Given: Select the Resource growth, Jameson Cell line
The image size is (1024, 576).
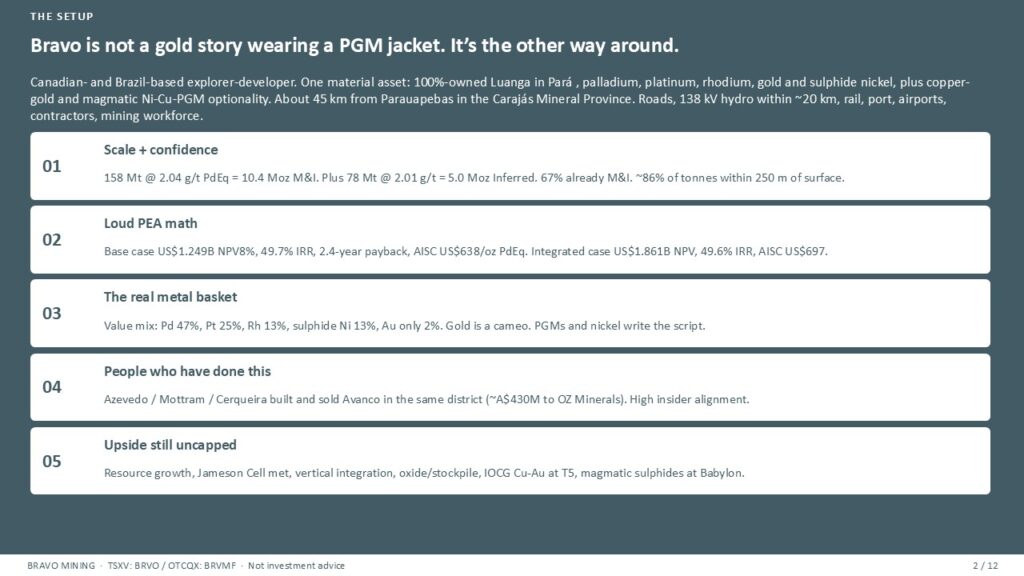Looking at the screenshot, I should click(424, 473).
